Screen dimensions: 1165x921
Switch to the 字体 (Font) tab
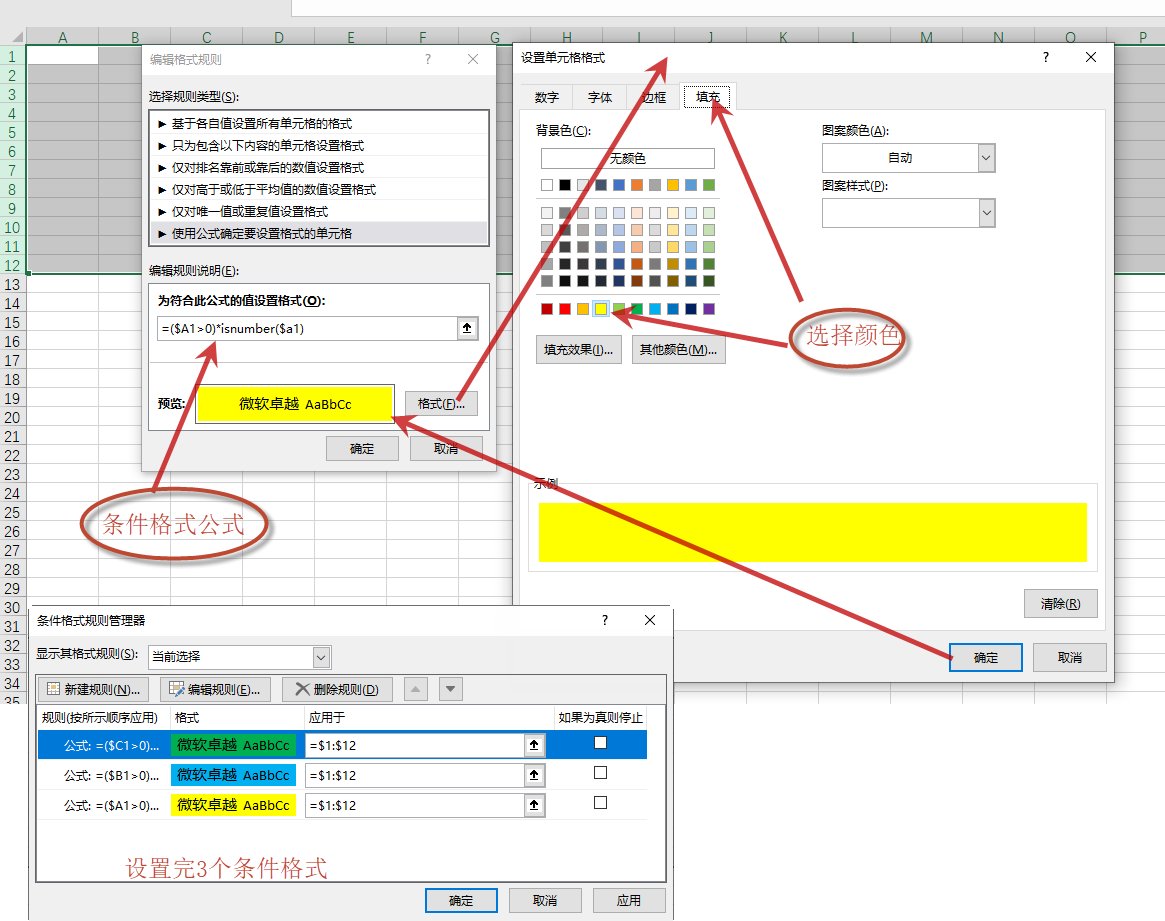pos(600,97)
